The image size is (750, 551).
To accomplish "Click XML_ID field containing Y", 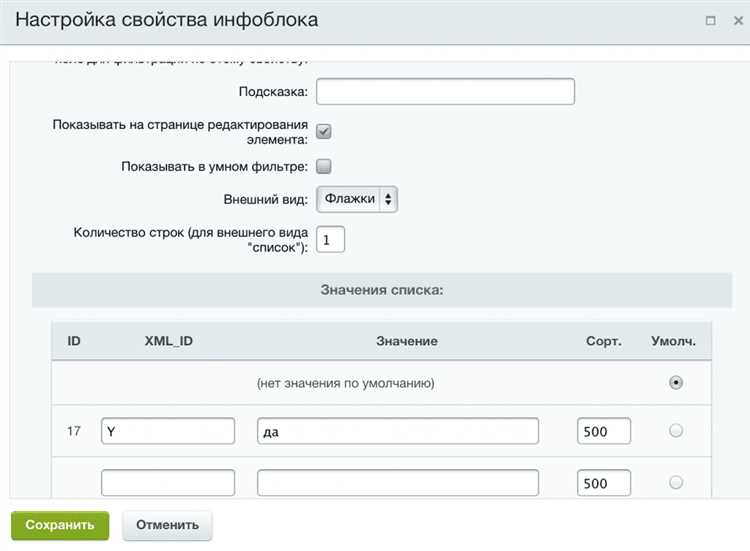I will point(168,431).
